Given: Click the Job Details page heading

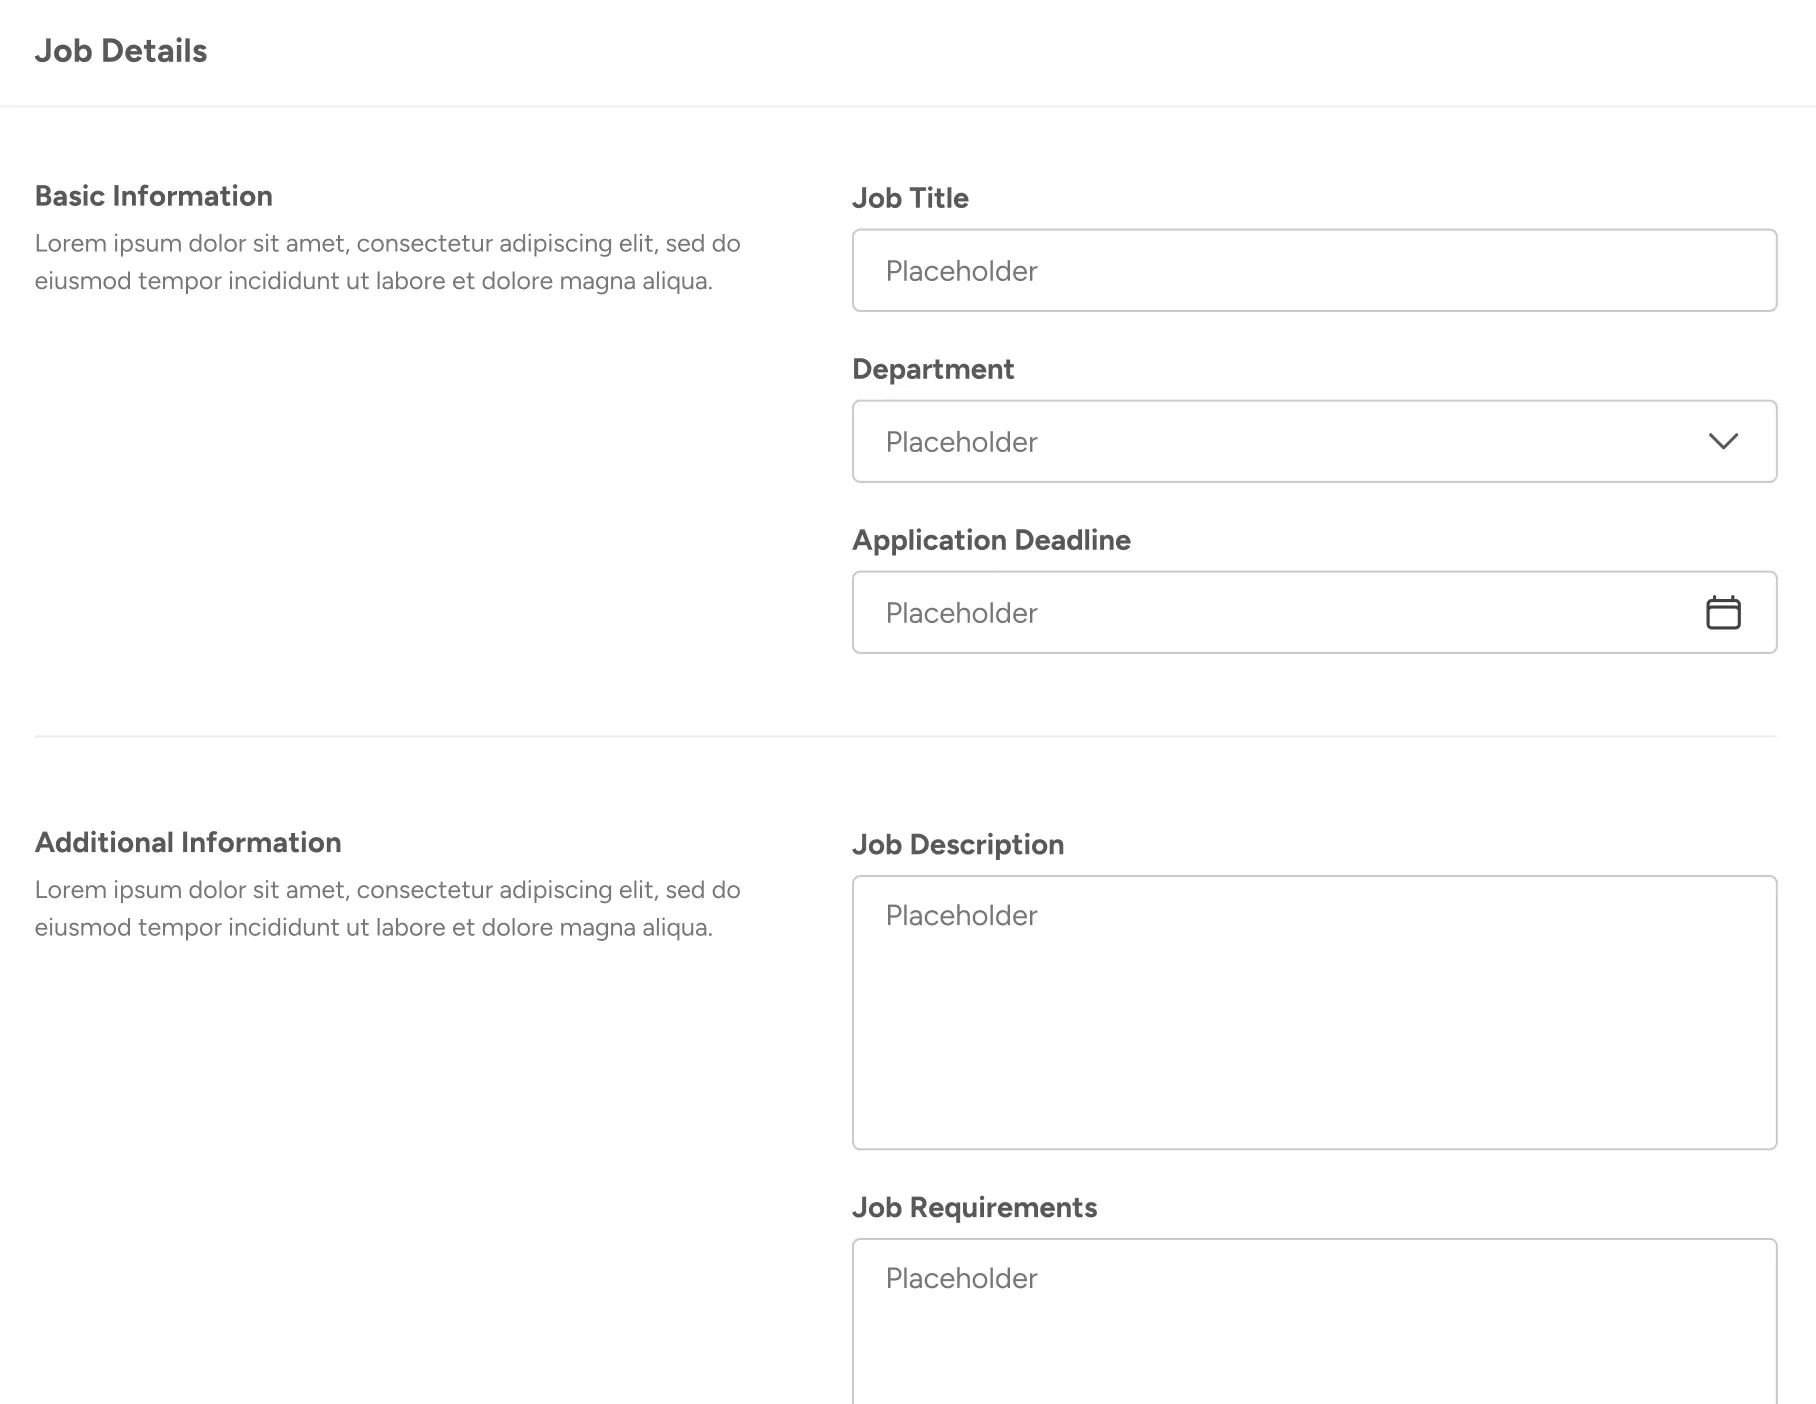Looking at the screenshot, I should (121, 51).
